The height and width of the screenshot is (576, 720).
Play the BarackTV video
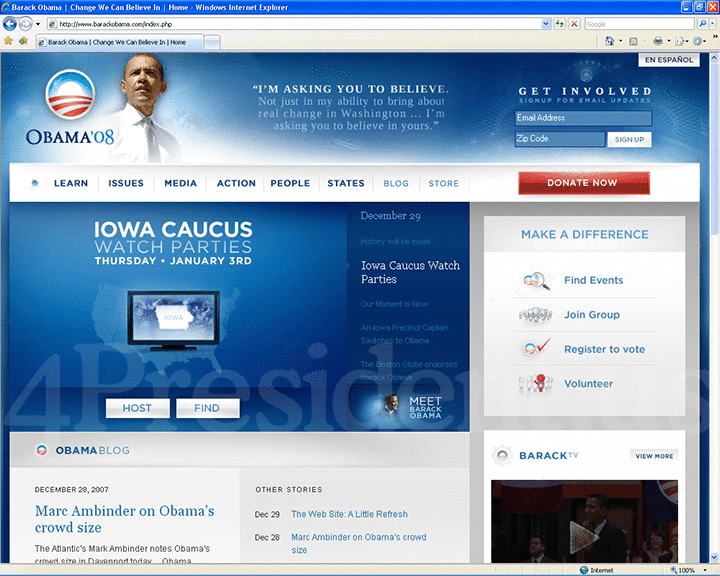[x=584, y=536]
